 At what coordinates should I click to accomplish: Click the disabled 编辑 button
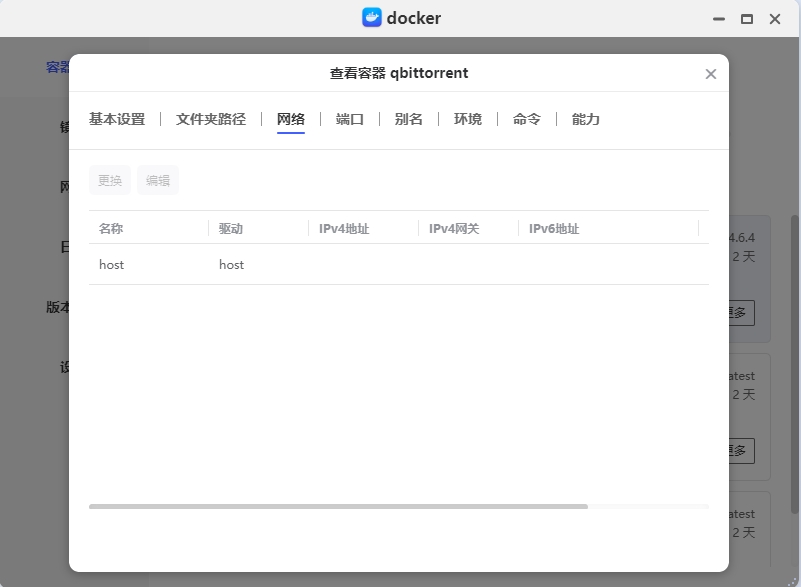pyautogui.click(x=158, y=180)
